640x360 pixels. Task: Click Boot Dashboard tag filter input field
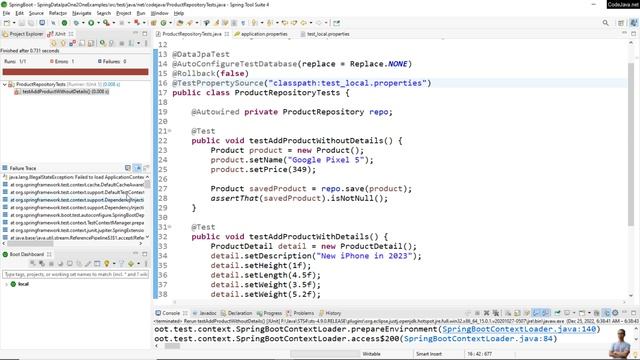[76, 274]
